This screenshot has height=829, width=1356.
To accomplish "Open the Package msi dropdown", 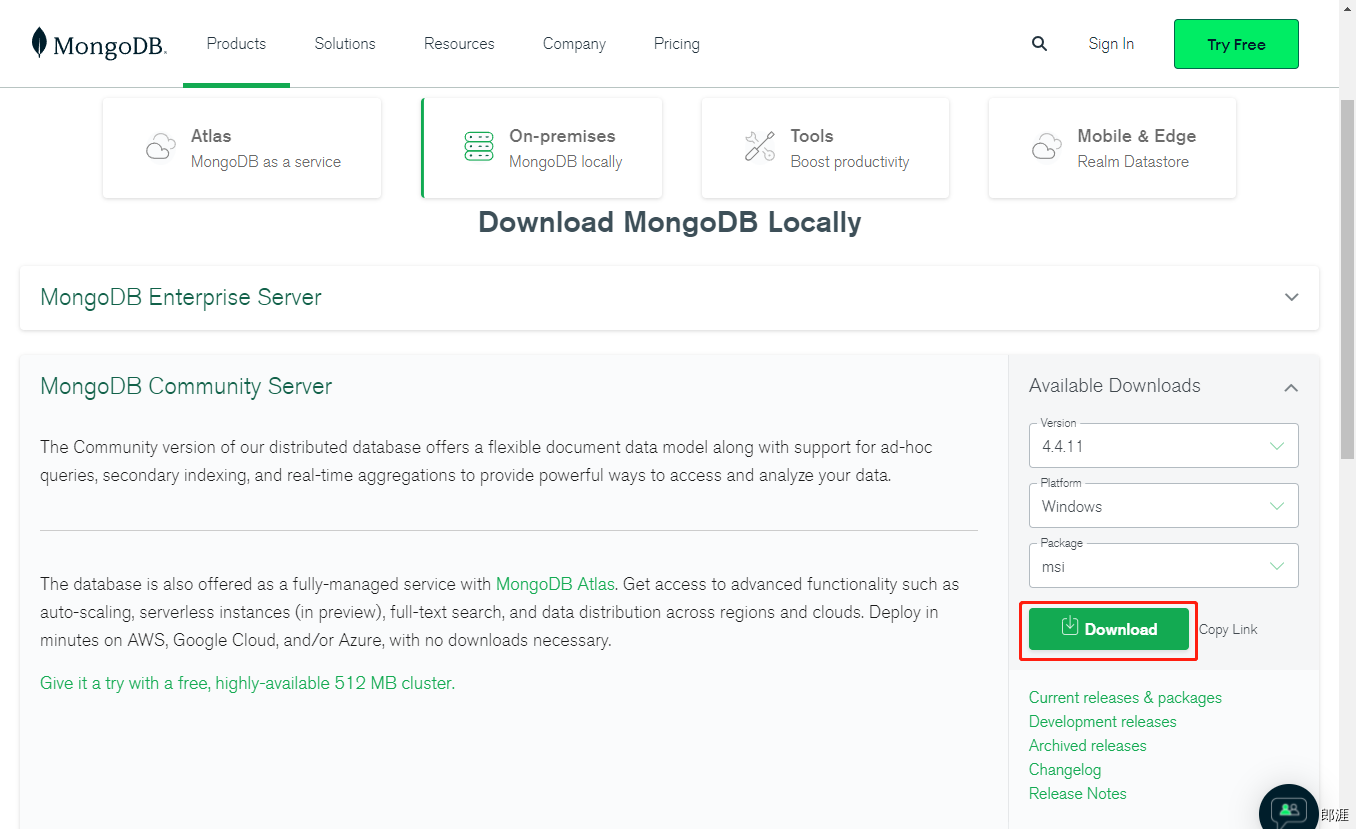I will click(1164, 566).
